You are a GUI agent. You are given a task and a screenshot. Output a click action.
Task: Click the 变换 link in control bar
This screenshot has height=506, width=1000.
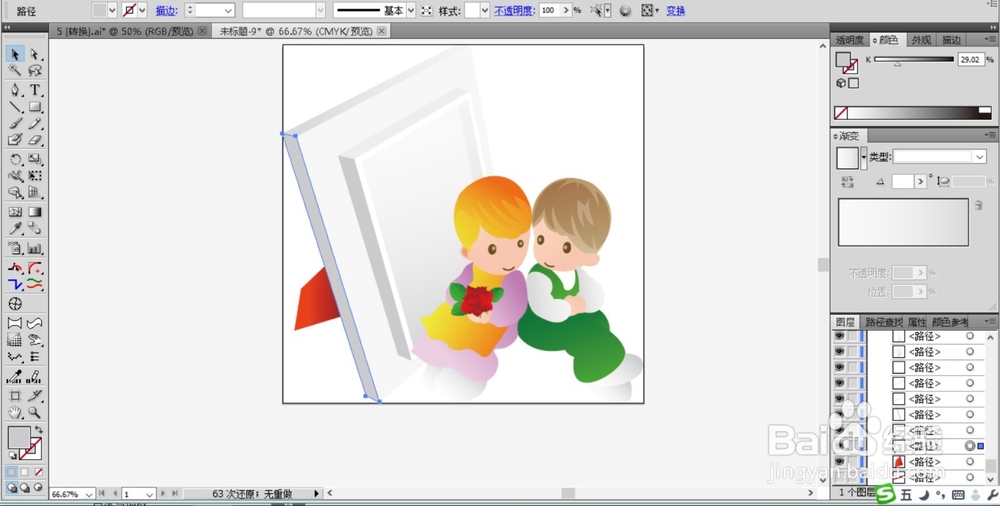click(x=675, y=11)
